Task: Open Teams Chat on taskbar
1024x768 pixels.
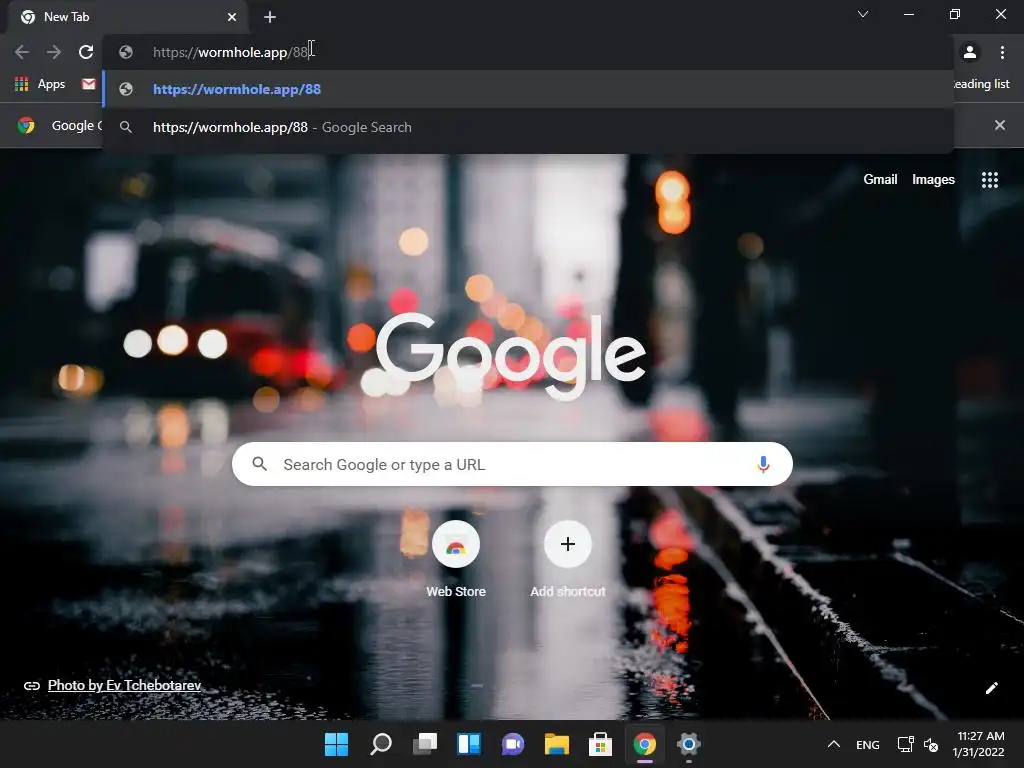Action: tap(513, 744)
